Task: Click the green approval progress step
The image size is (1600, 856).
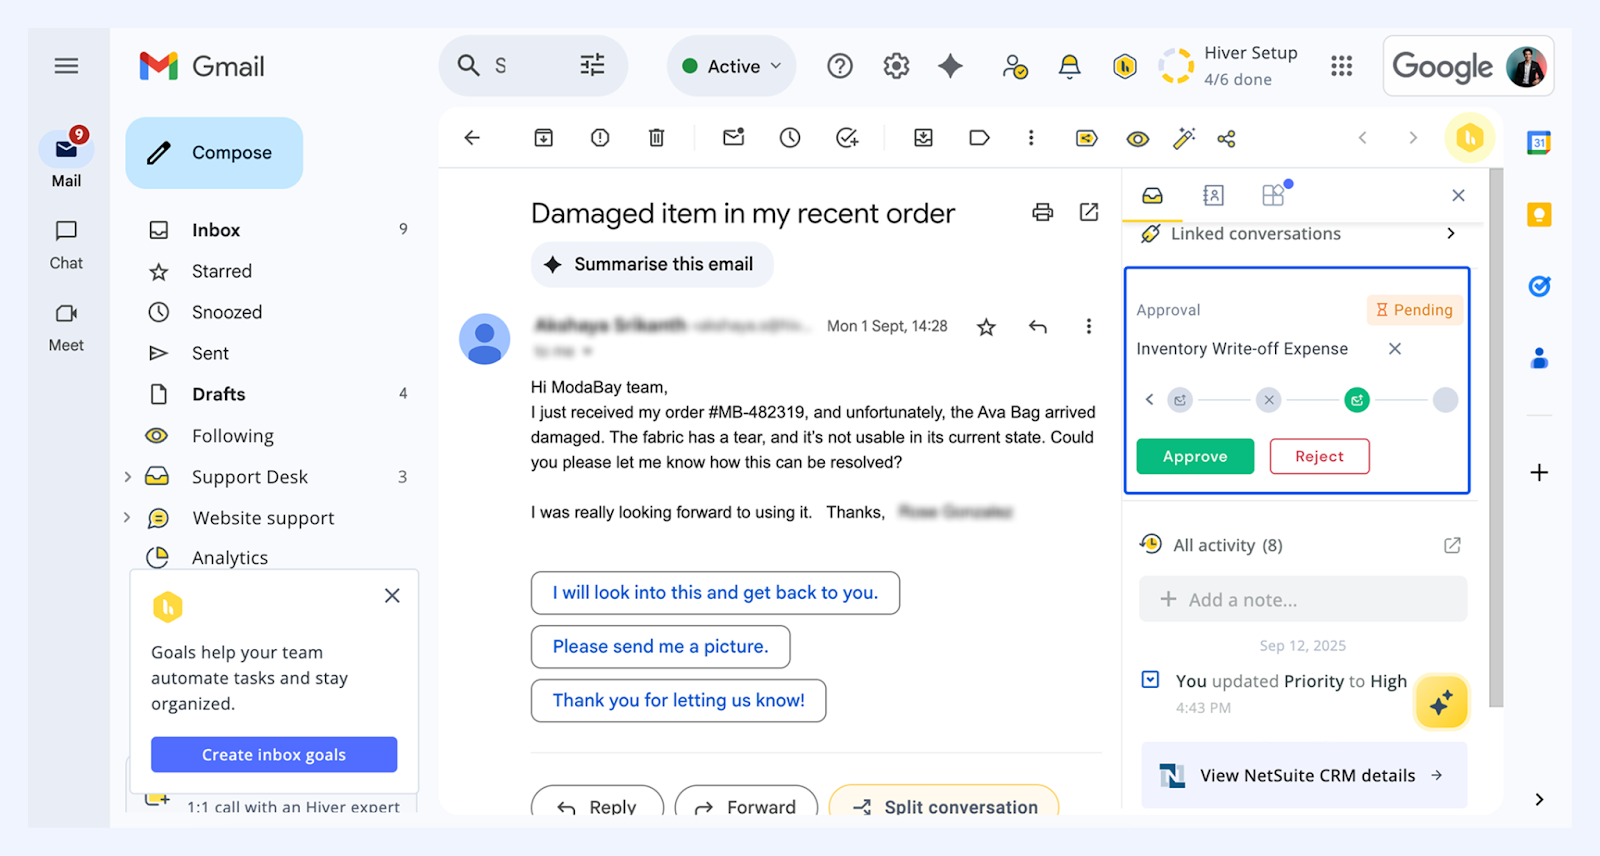Action: tap(1357, 400)
